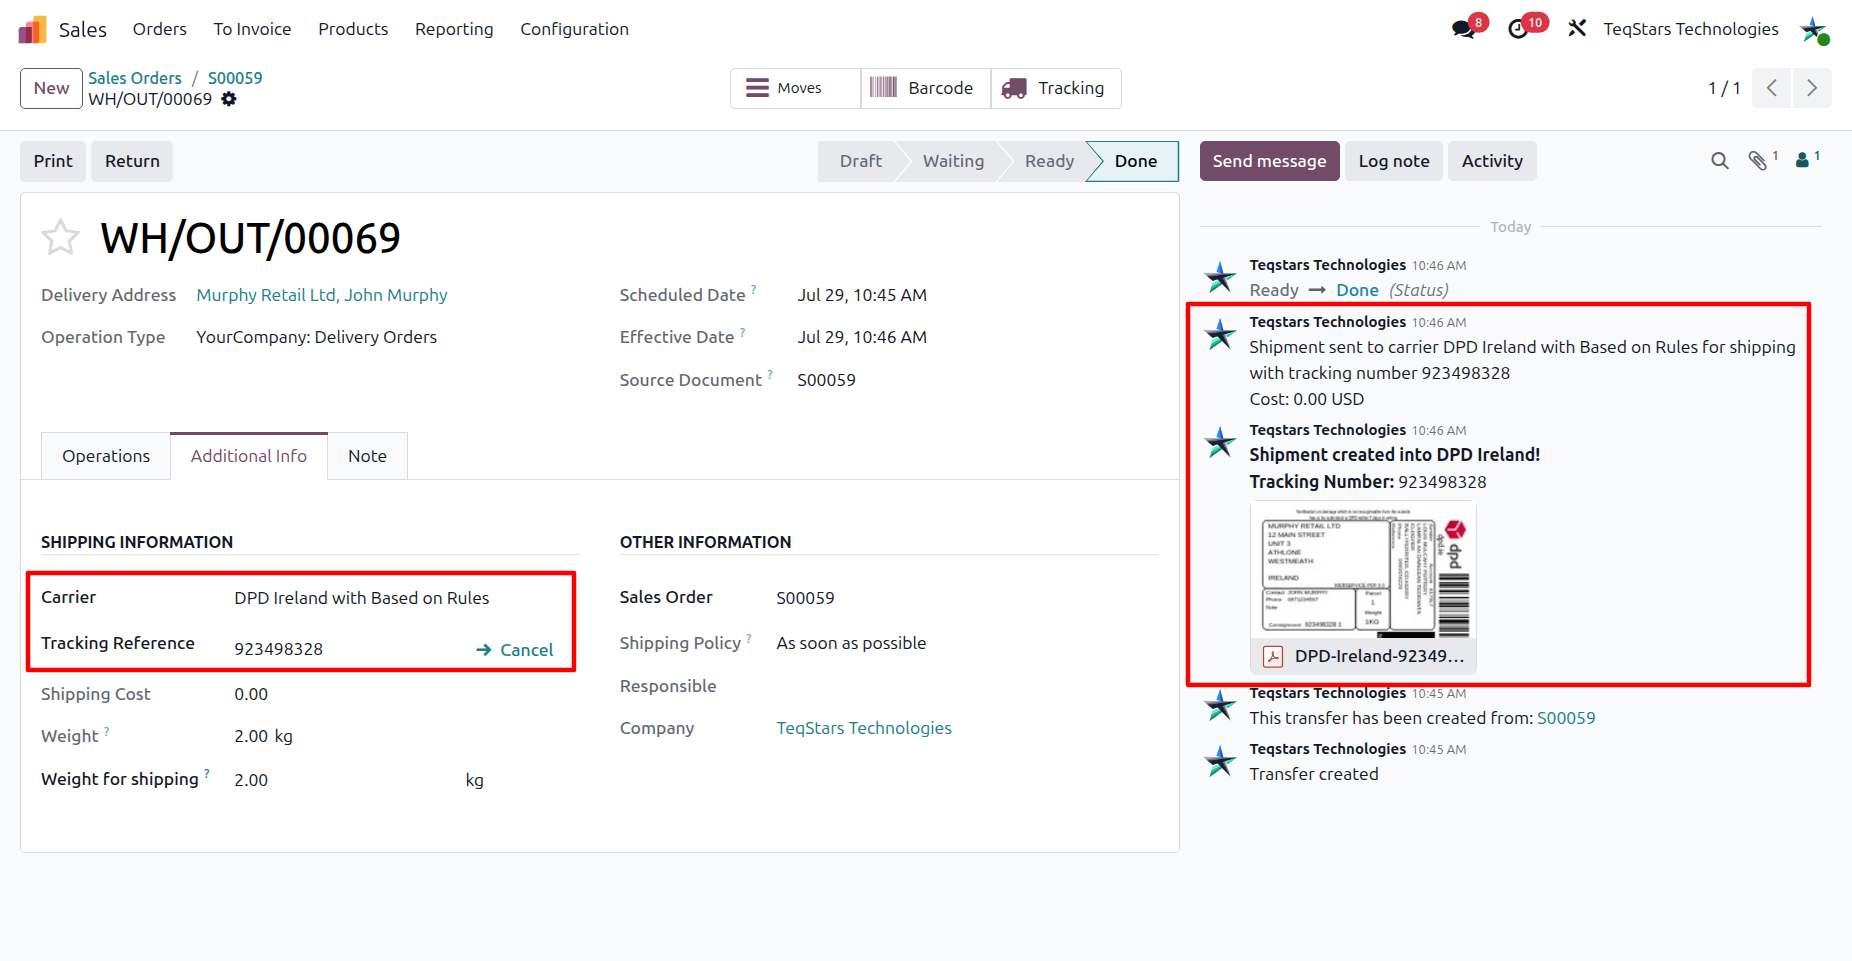Viewport: 1852px width, 961px height.
Task: Click the Sales app name label
Action: click(83, 30)
